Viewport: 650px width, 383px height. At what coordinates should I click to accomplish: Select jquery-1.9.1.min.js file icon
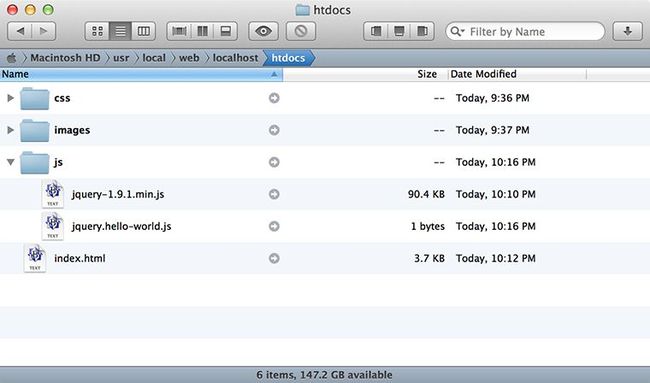[x=53, y=194]
